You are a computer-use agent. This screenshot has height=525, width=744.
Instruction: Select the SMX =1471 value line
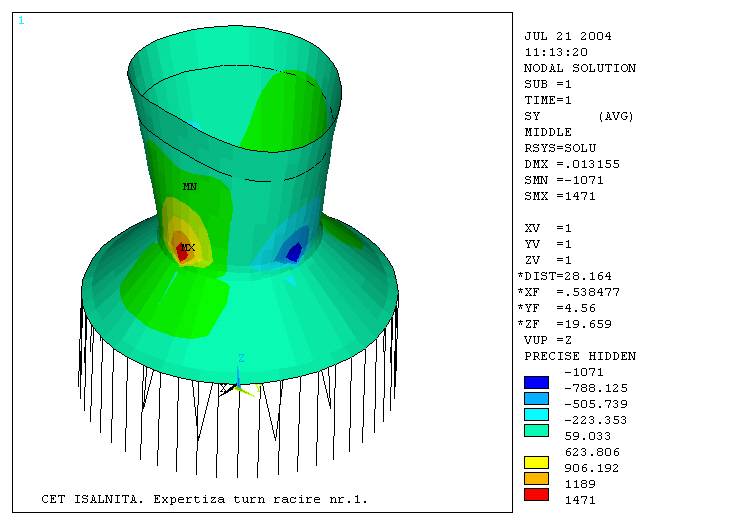559,196
